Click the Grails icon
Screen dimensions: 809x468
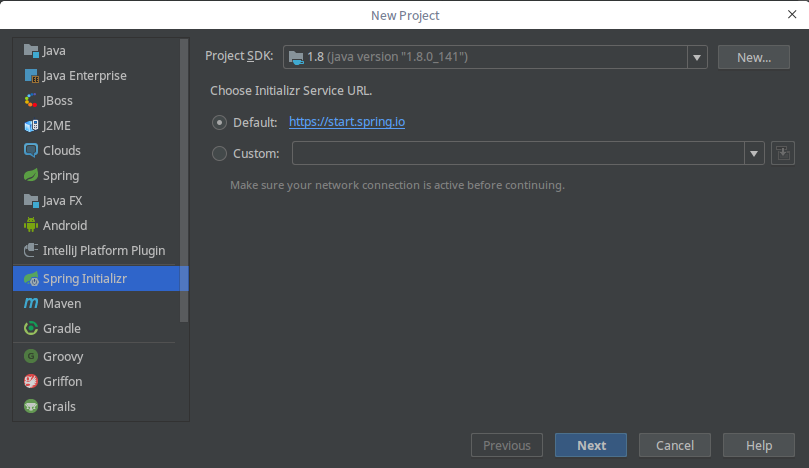[x=31, y=406]
